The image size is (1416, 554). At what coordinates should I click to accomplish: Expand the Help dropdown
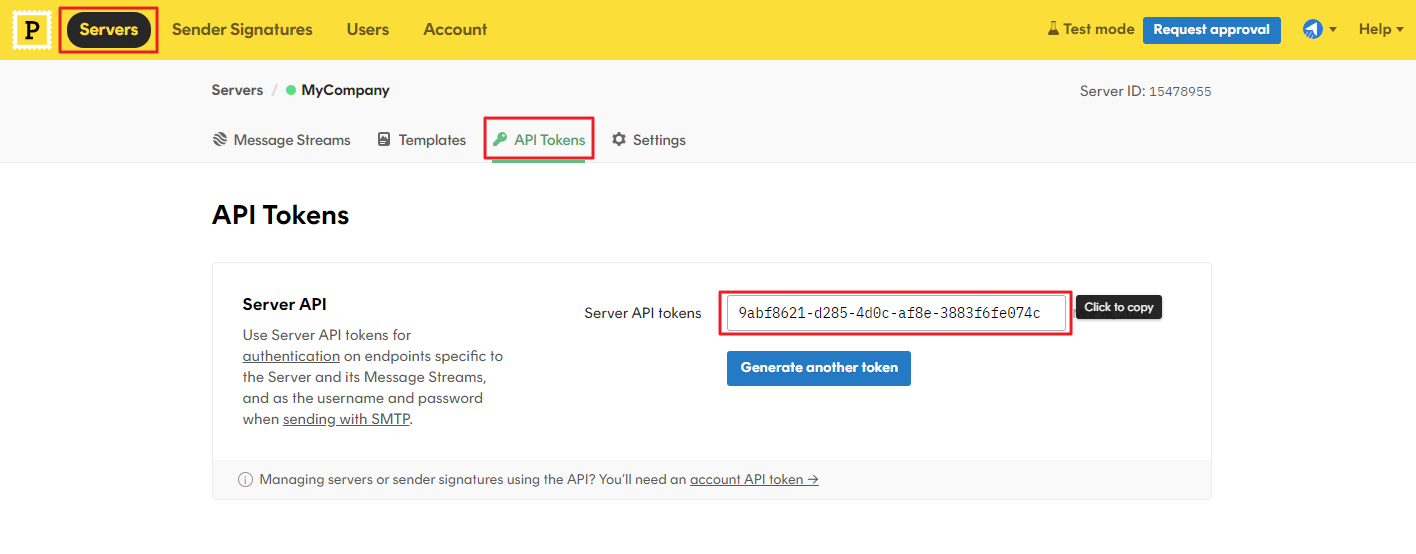(1381, 29)
